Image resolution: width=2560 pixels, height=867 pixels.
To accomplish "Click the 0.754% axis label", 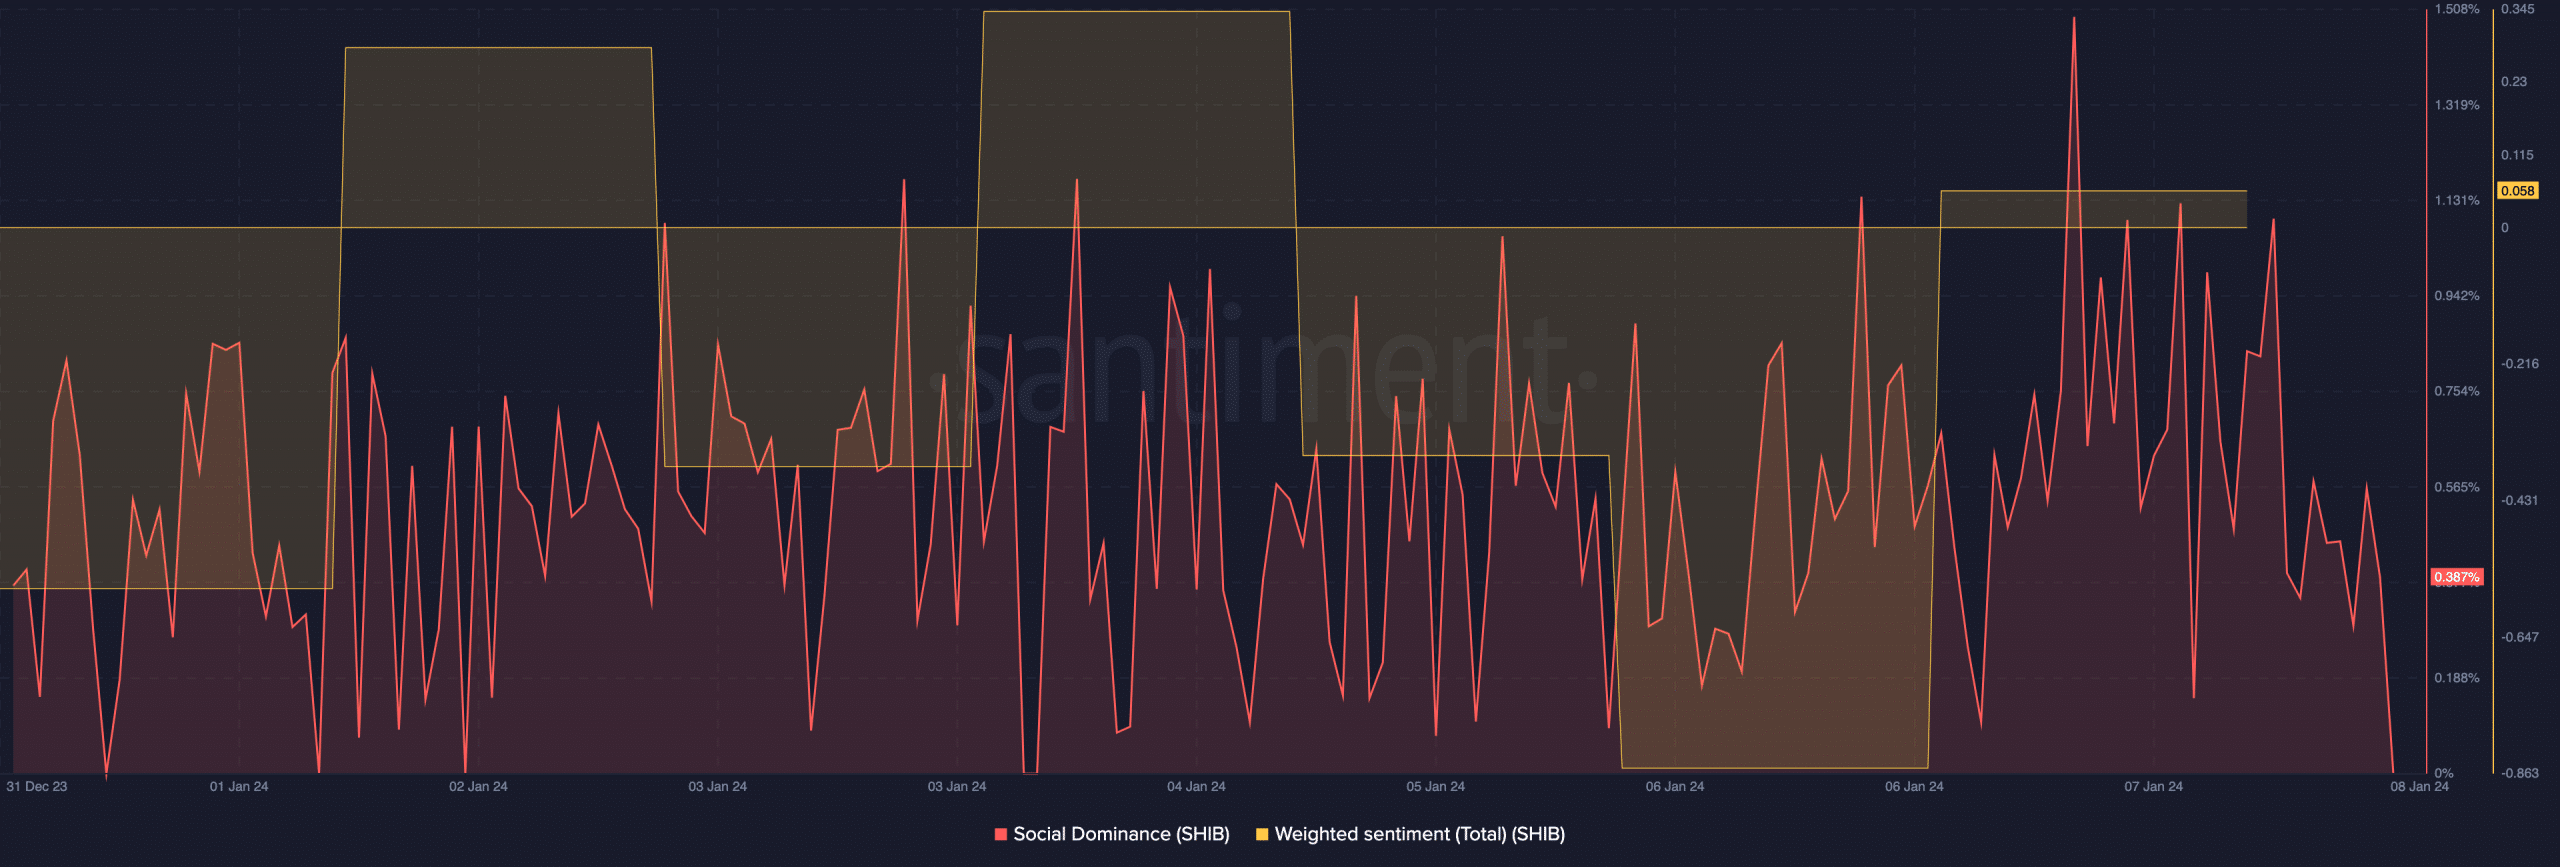I will tap(2457, 391).
